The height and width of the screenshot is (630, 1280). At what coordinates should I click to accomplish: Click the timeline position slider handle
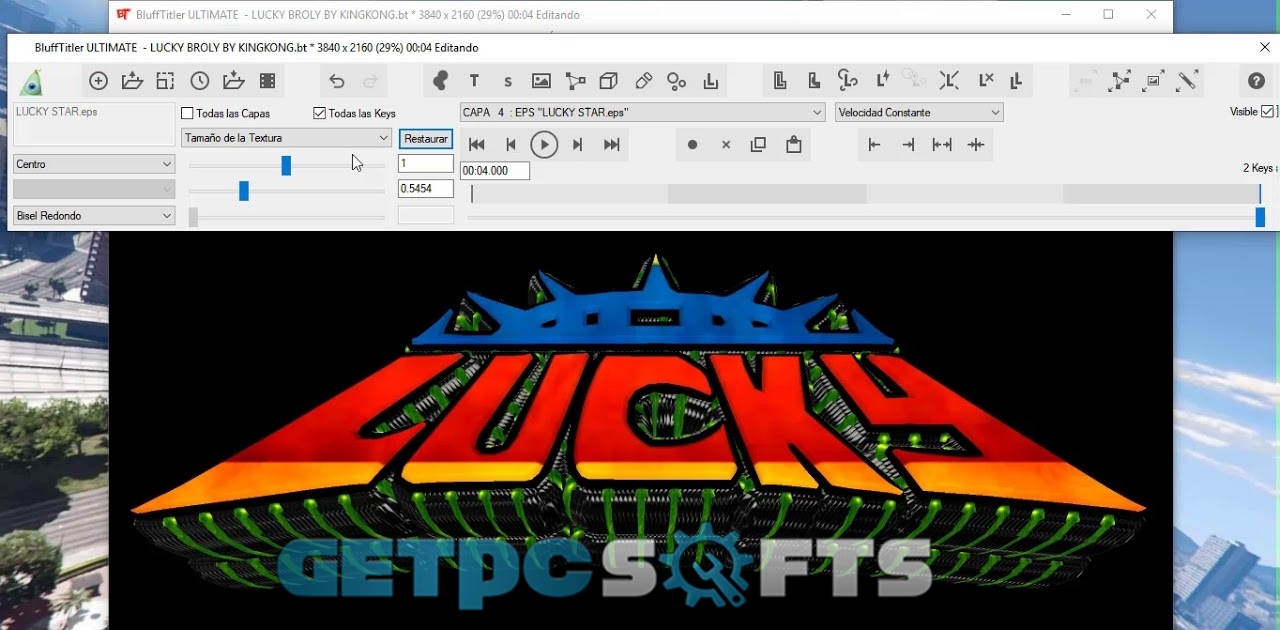click(1260, 217)
